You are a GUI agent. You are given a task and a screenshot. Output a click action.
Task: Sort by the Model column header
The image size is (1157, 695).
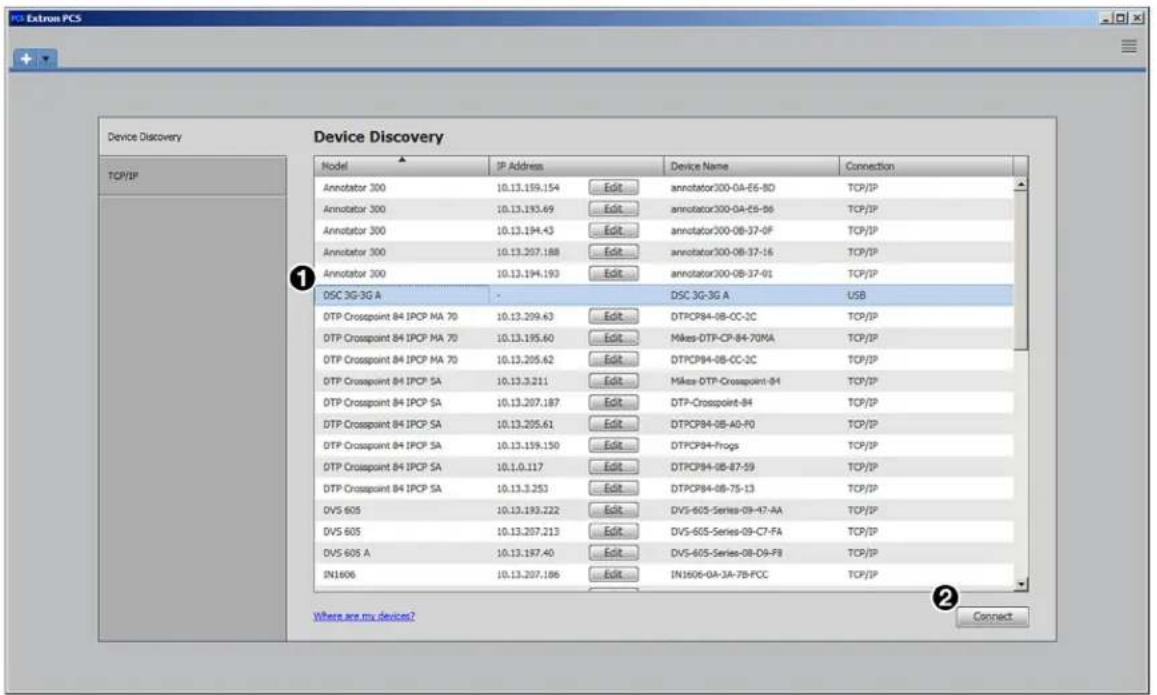pyautogui.click(x=401, y=166)
